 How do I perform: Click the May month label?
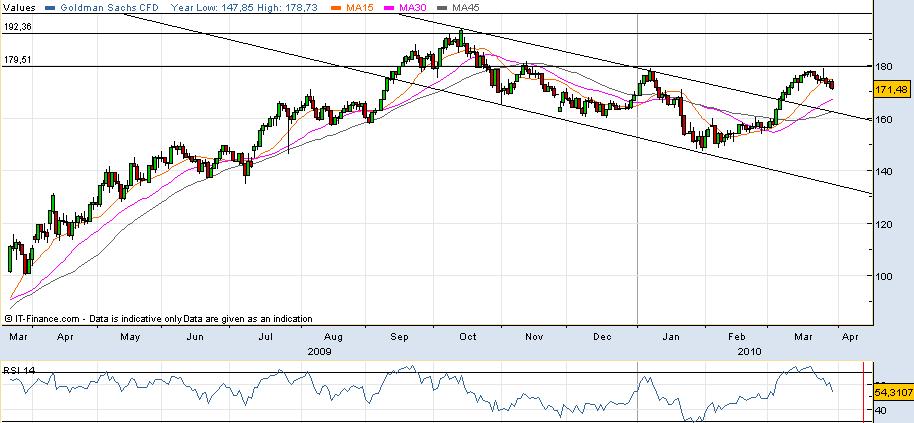pos(130,337)
